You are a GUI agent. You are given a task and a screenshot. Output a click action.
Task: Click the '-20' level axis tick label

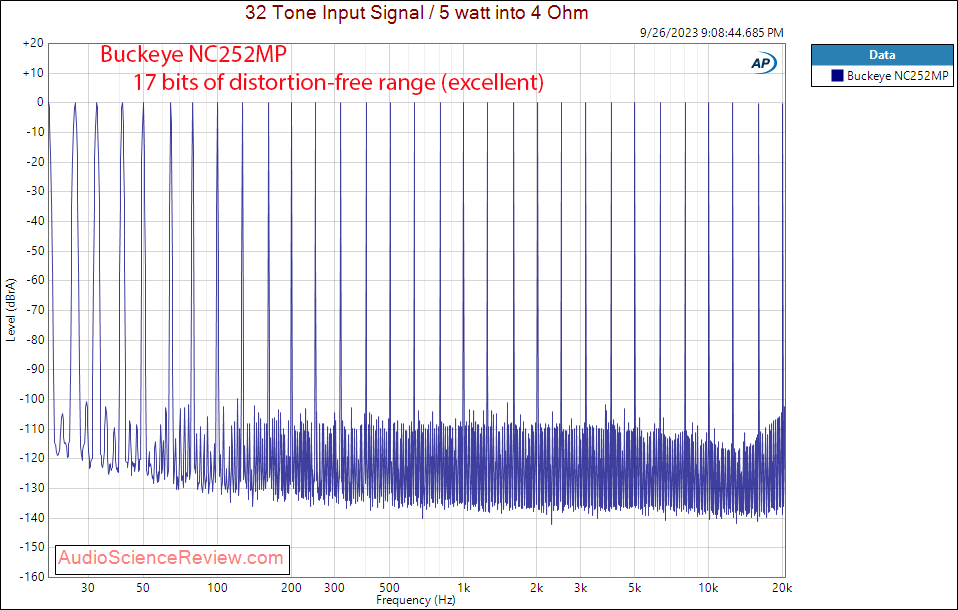34,162
